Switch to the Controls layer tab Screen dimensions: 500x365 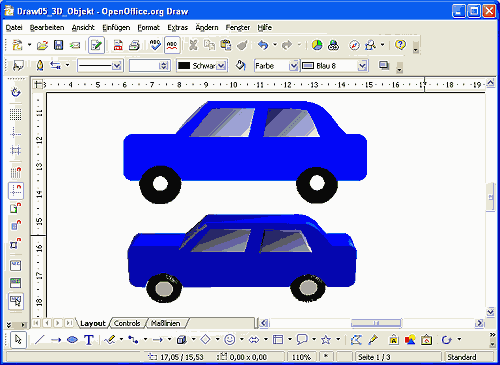coord(127,323)
